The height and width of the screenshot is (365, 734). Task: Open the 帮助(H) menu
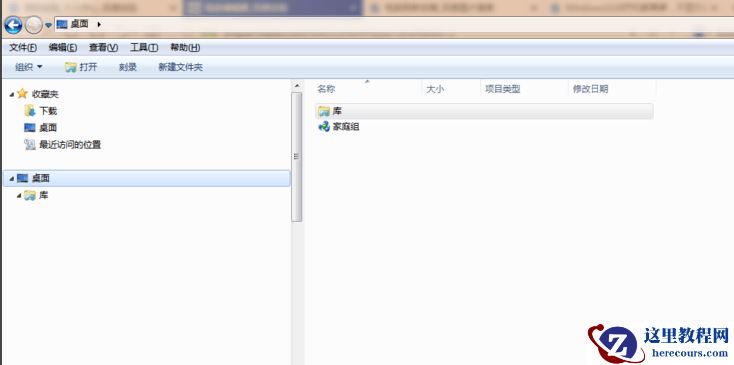pos(185,48)
